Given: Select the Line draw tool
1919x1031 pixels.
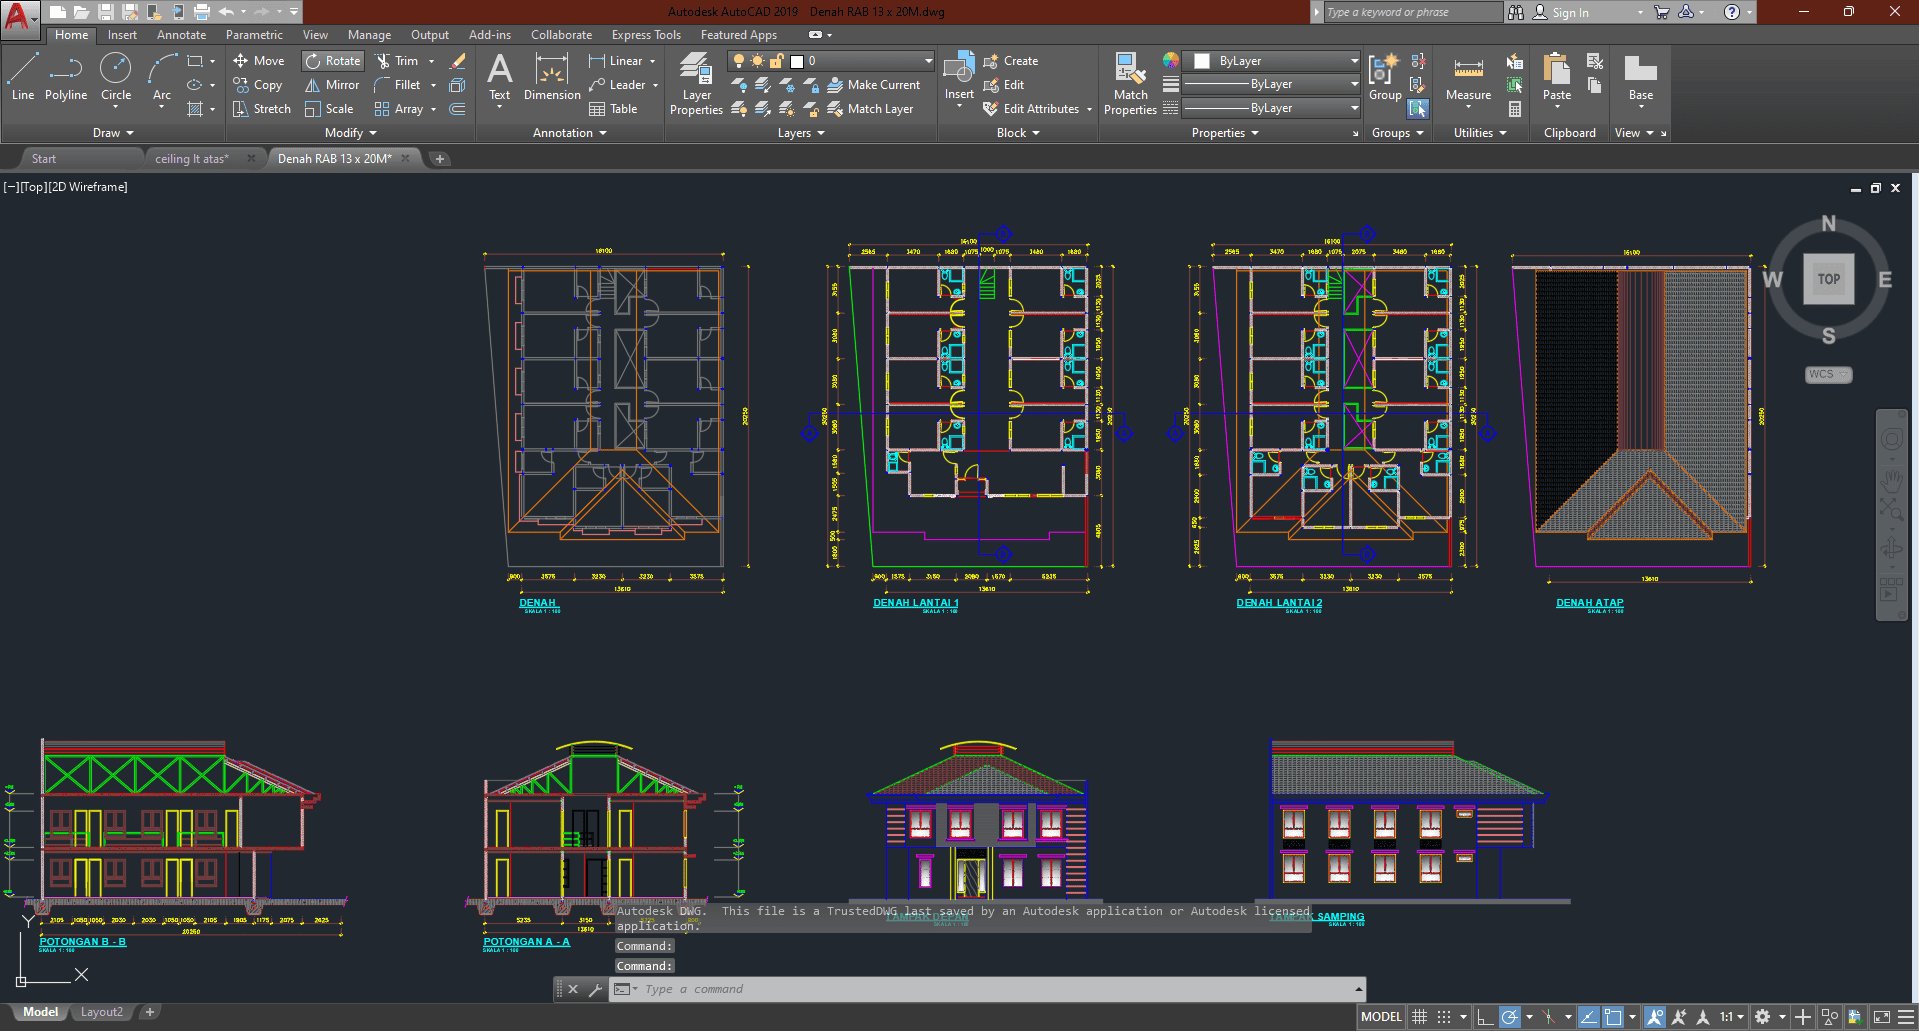Looking at the screenshot, I should click(23, 78).
